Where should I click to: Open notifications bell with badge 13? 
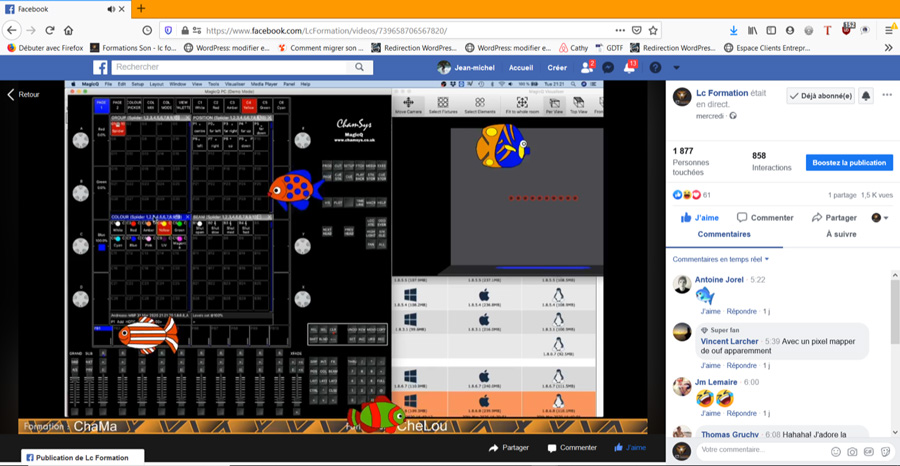tap(630, 67)
